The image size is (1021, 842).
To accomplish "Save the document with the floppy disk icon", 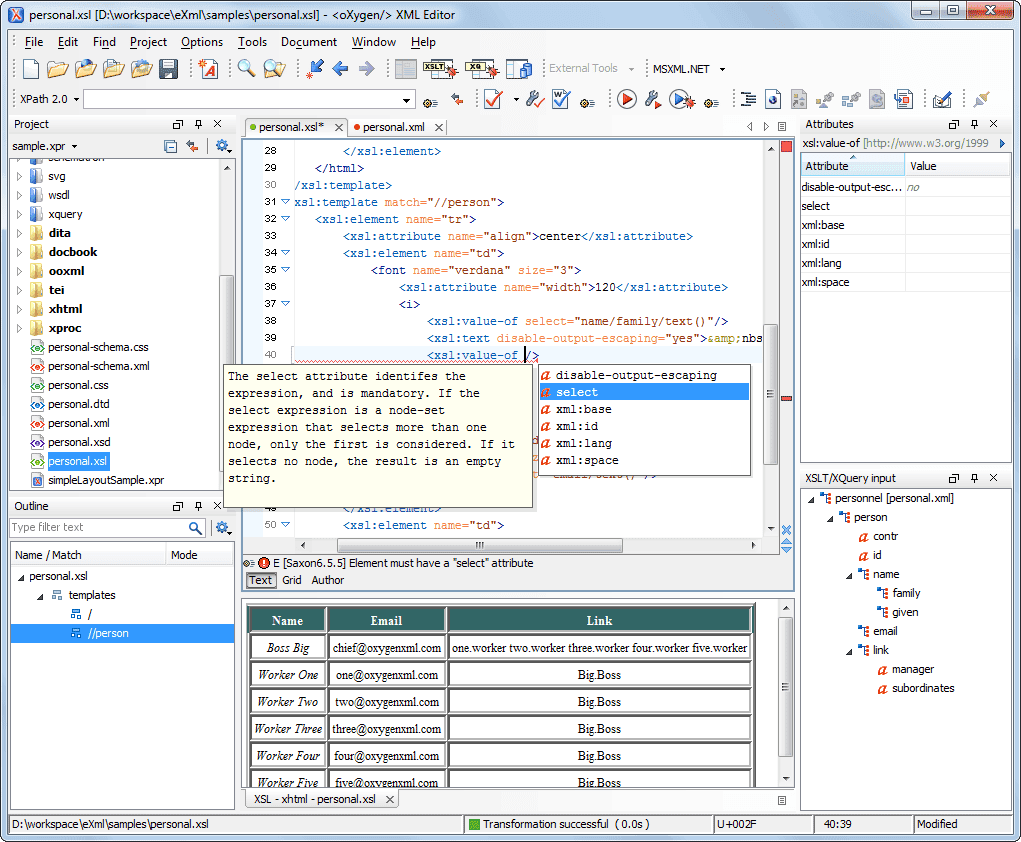I will [169, 68].
